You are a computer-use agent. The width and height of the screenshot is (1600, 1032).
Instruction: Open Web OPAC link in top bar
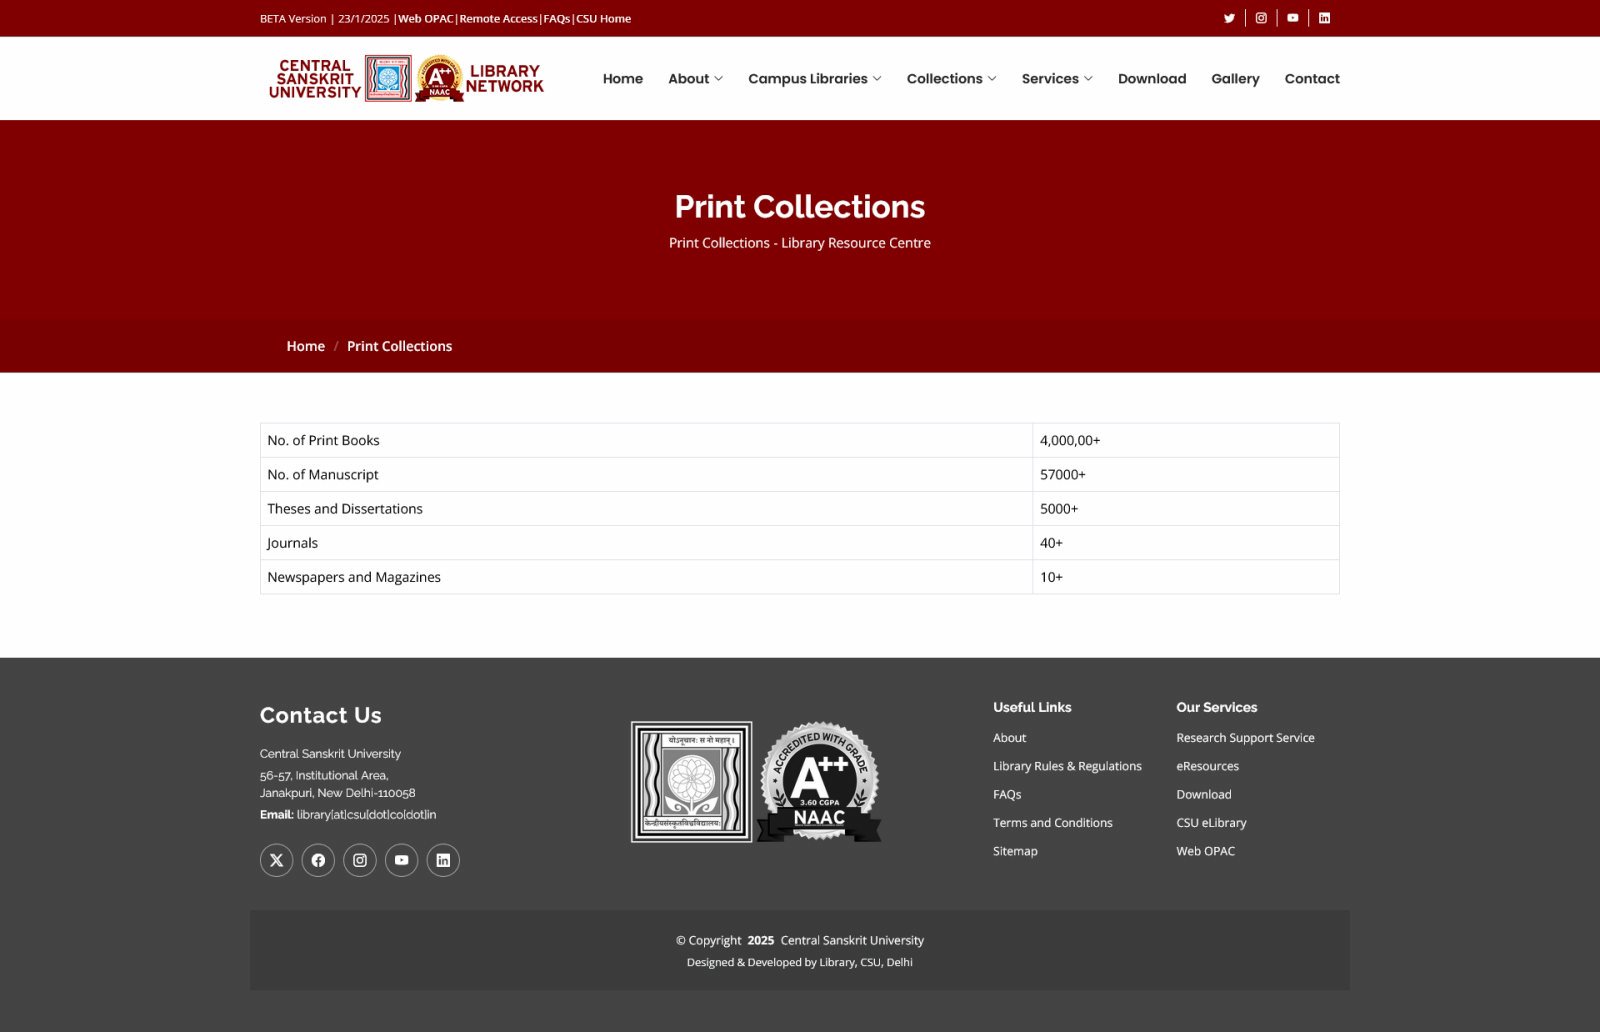tap(426, 18)
